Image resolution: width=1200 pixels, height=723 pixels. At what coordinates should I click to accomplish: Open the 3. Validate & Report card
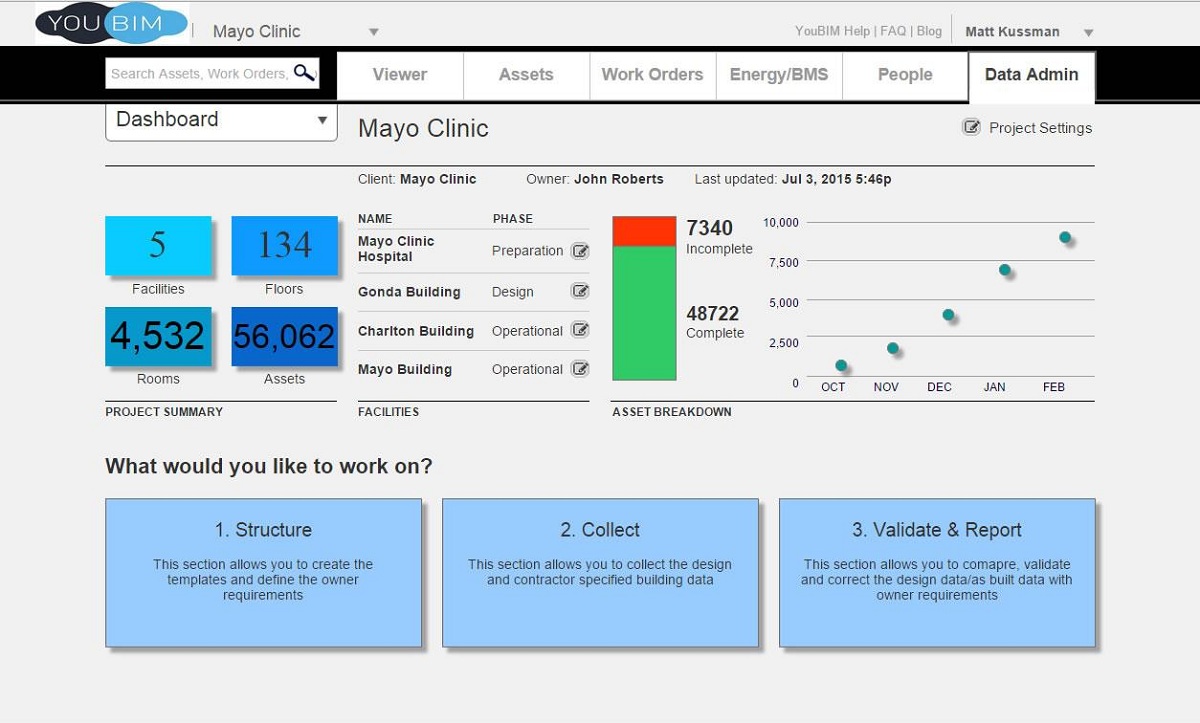point(937,573)
